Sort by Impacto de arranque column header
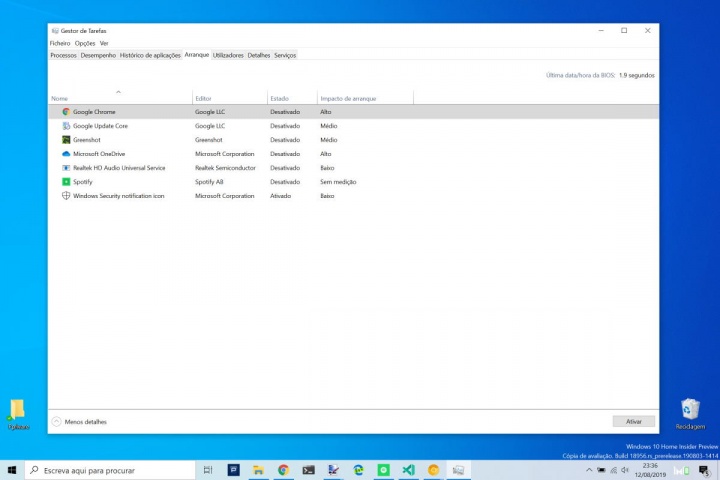The height and width of the screenshot is (480, 720). click(x=365, y=98)
